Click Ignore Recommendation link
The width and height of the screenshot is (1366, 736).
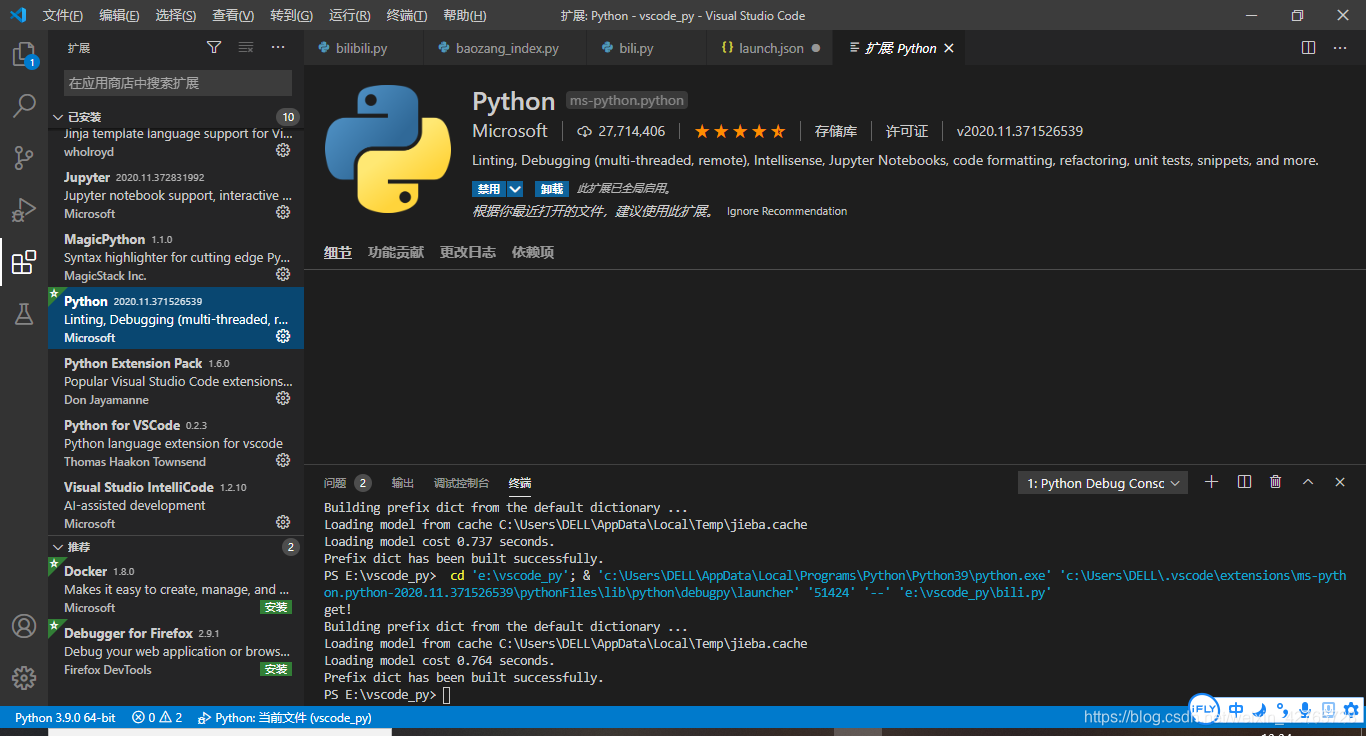787,211
